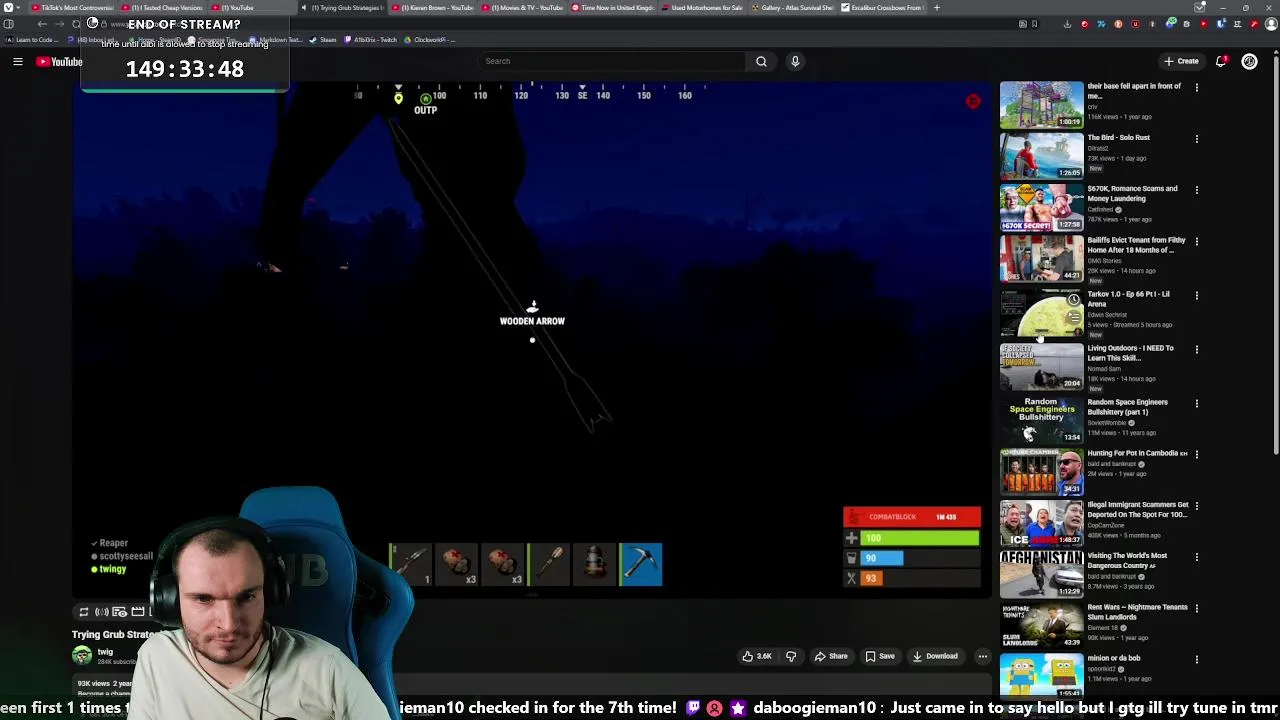Like the video with thumbs up

tap(757, 656)
